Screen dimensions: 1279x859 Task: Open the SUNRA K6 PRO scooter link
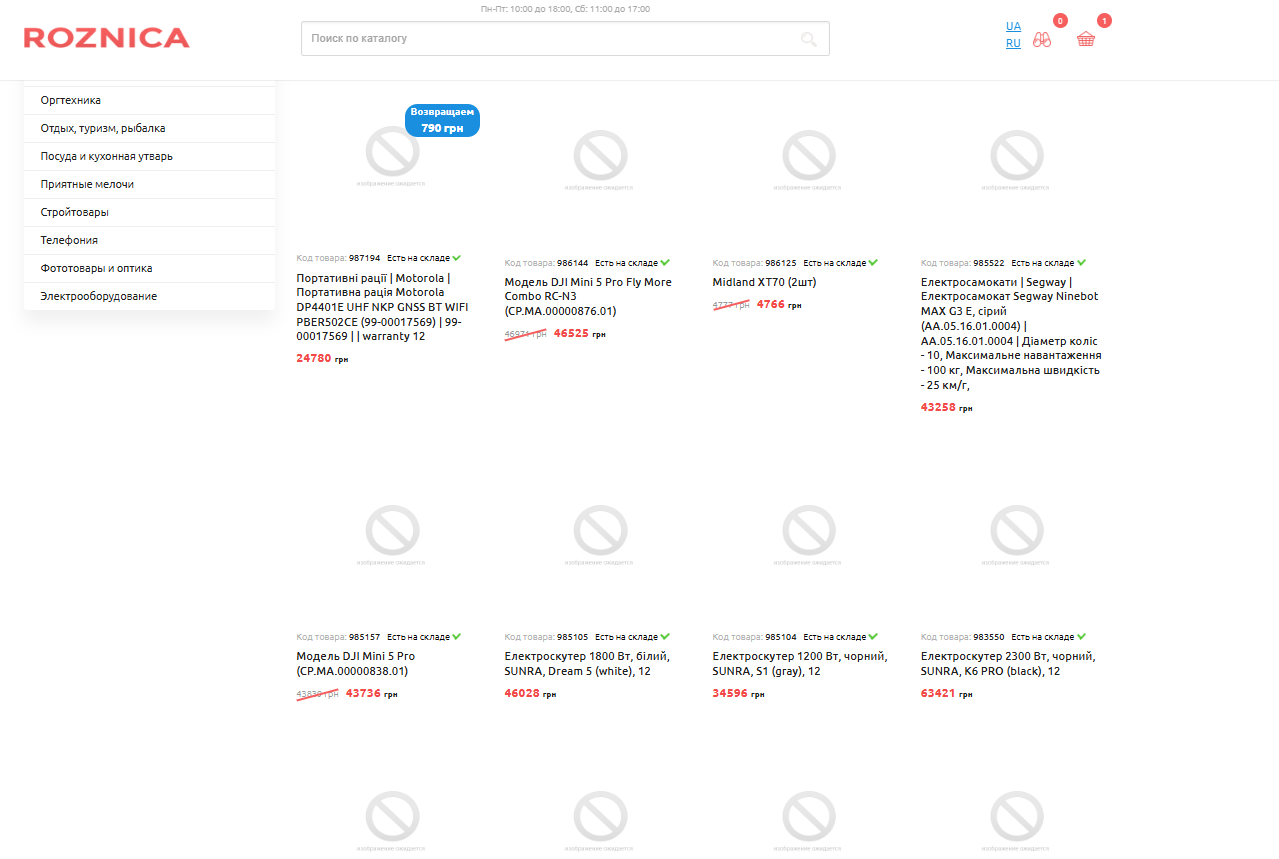pos(1007,663)
